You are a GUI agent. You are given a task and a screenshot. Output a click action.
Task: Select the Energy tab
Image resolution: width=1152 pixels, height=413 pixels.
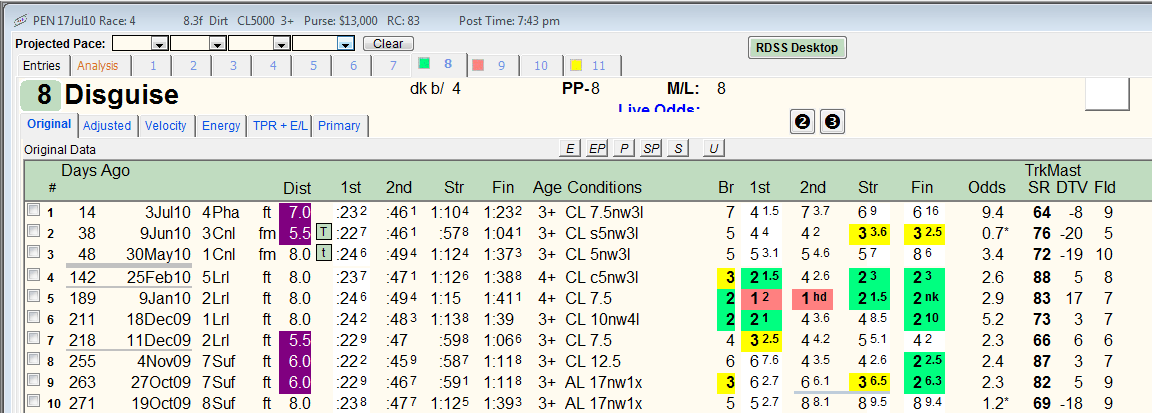pyautogui.click(x=221, y=126)
